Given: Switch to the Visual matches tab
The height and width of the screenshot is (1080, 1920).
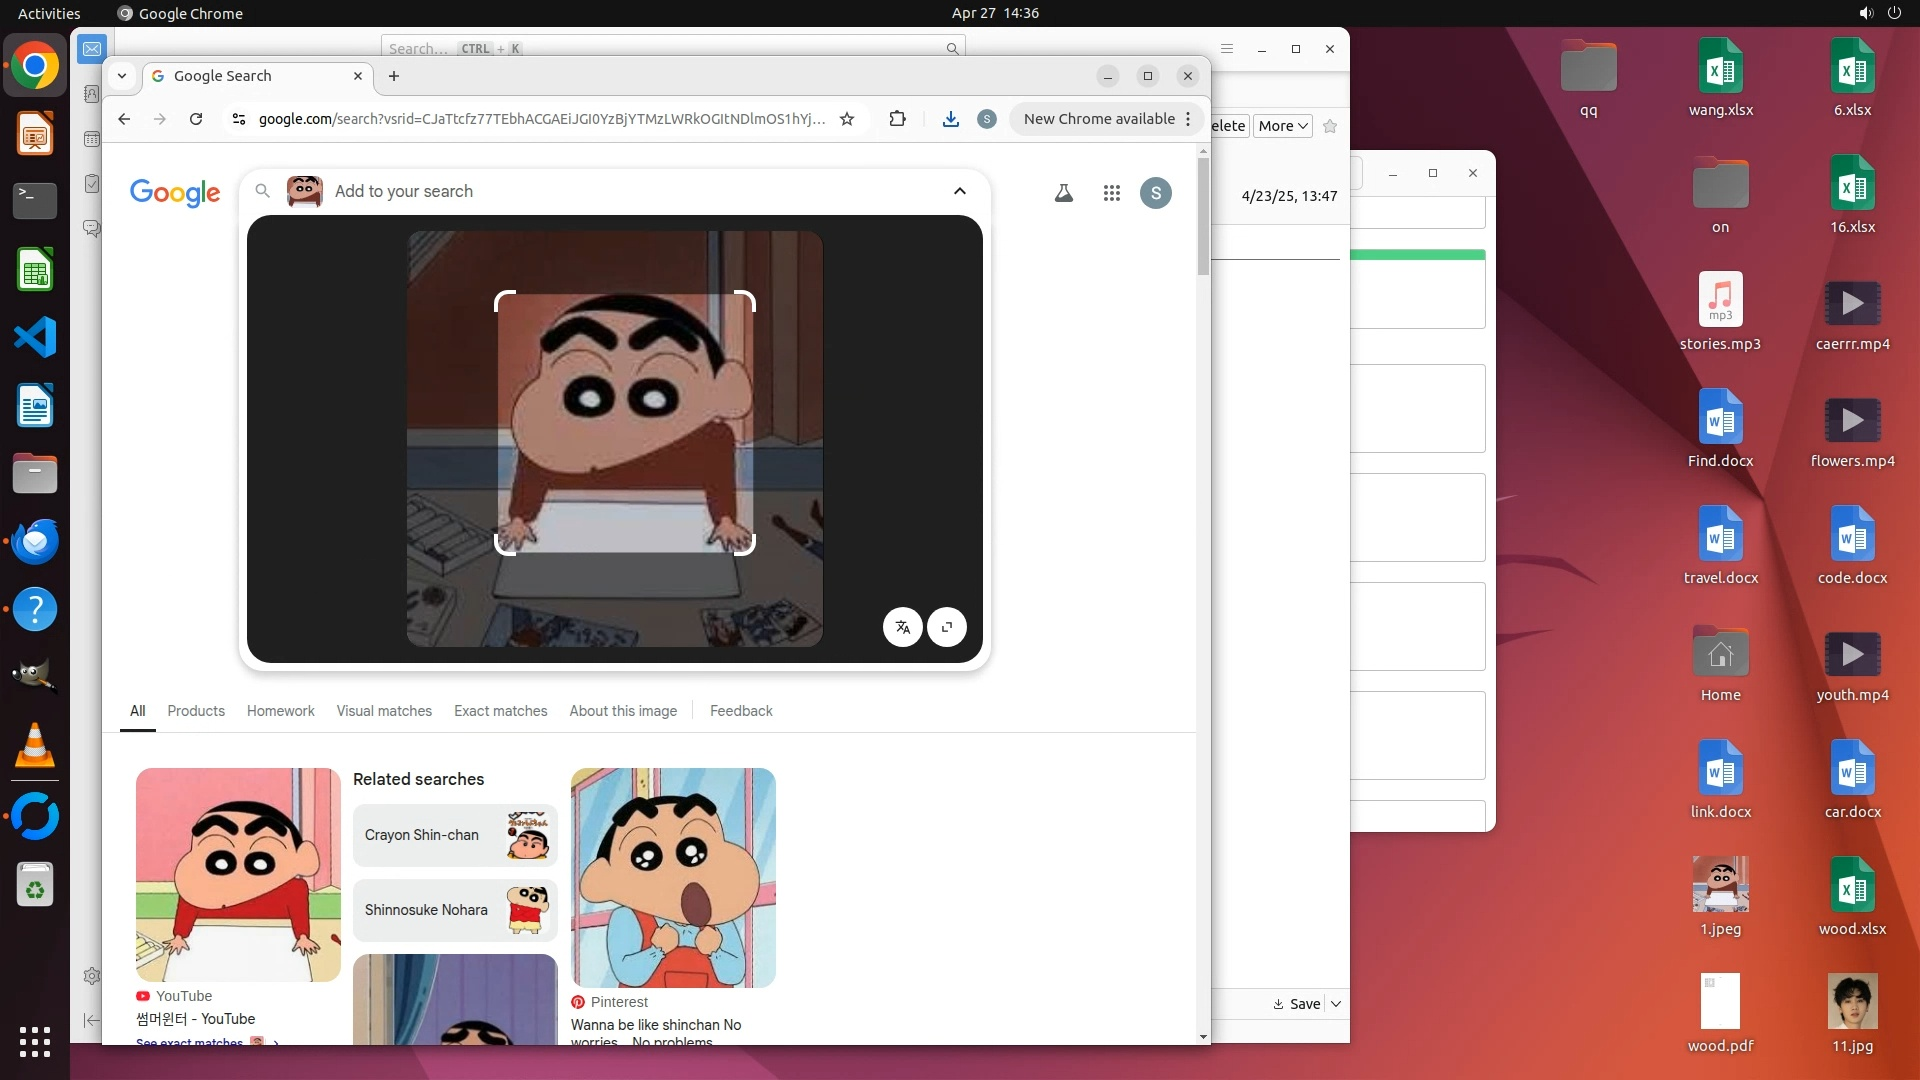Looking at the screenshot, I should click(x=384, y=711).
